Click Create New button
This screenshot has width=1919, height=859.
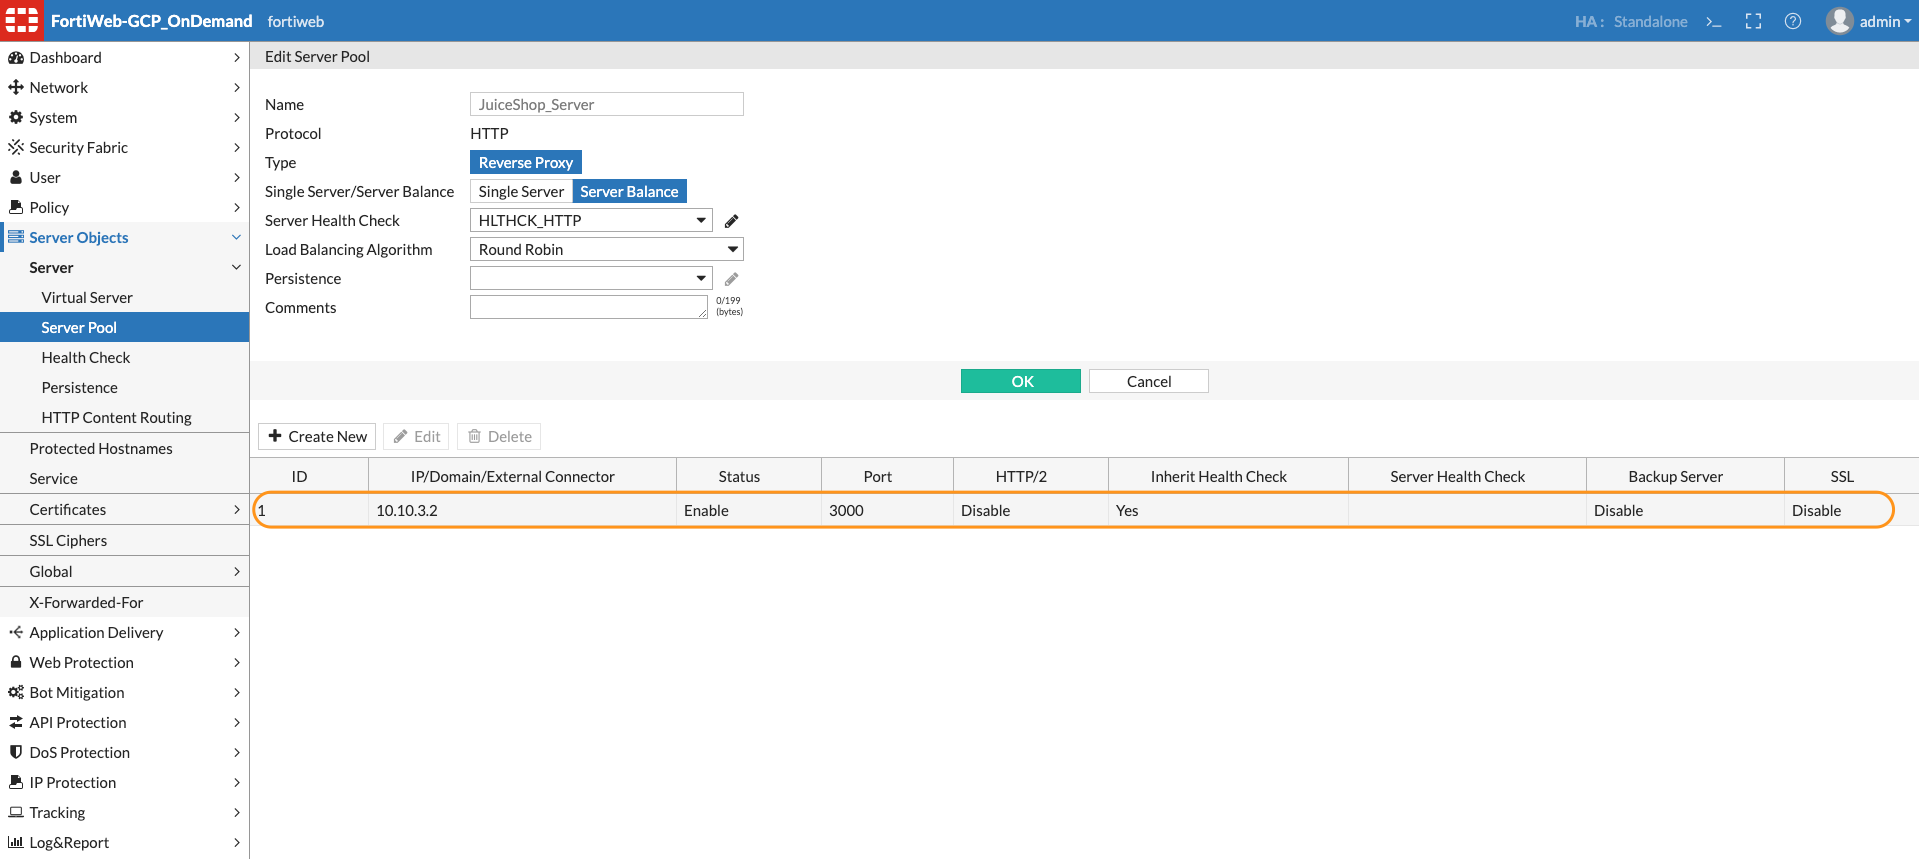(x=317, y=437)
